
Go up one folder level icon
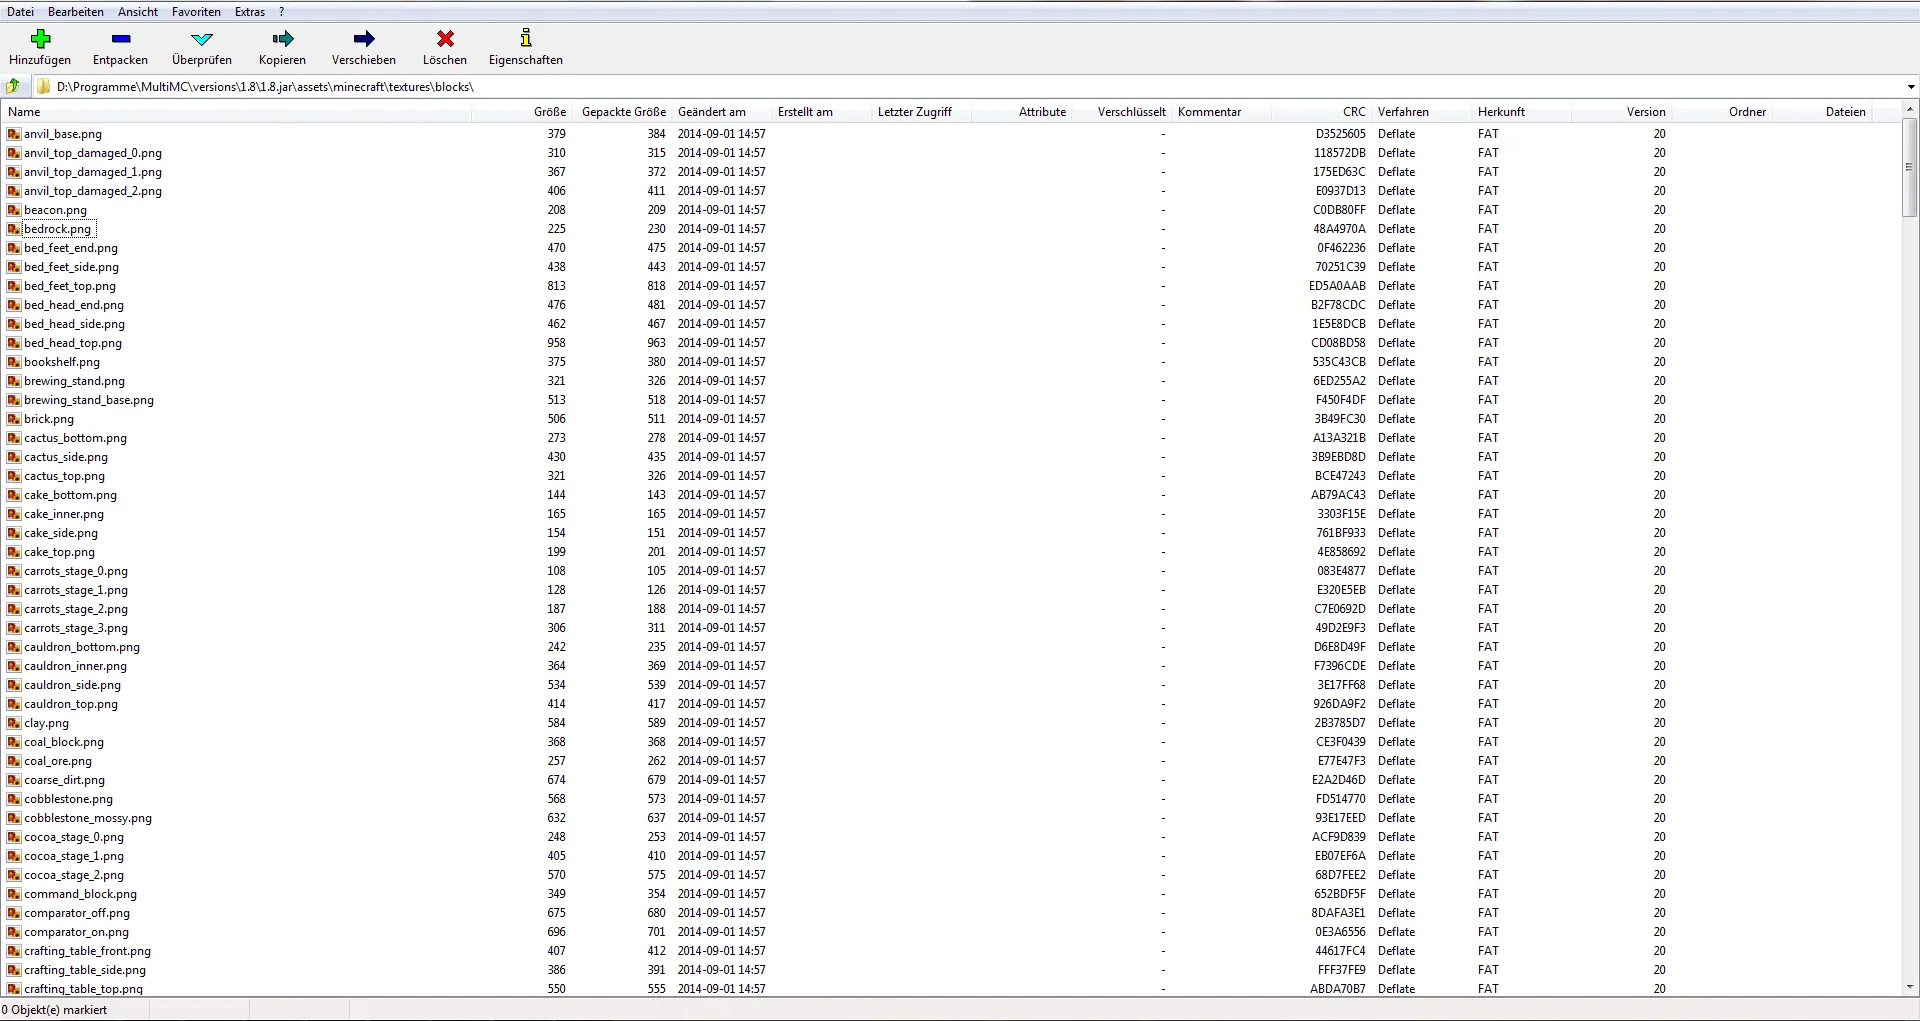click(13, 86)
